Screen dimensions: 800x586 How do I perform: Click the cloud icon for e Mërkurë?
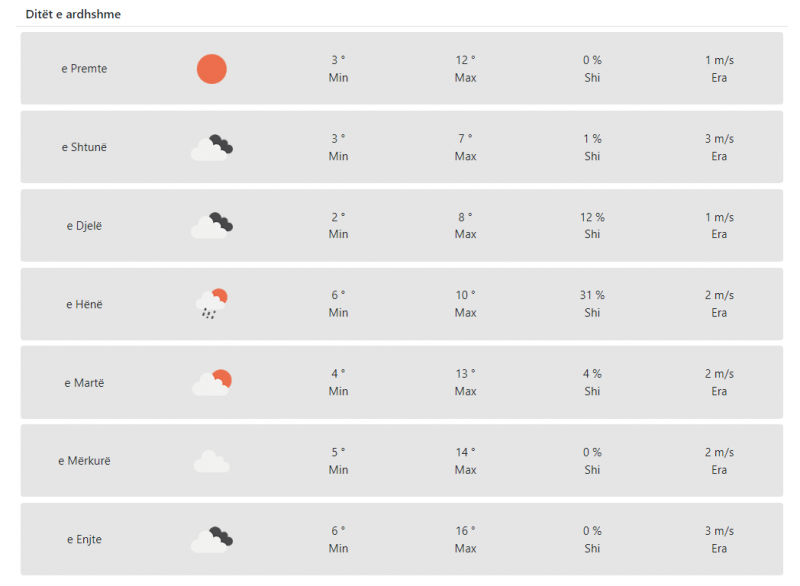point(212,461)
